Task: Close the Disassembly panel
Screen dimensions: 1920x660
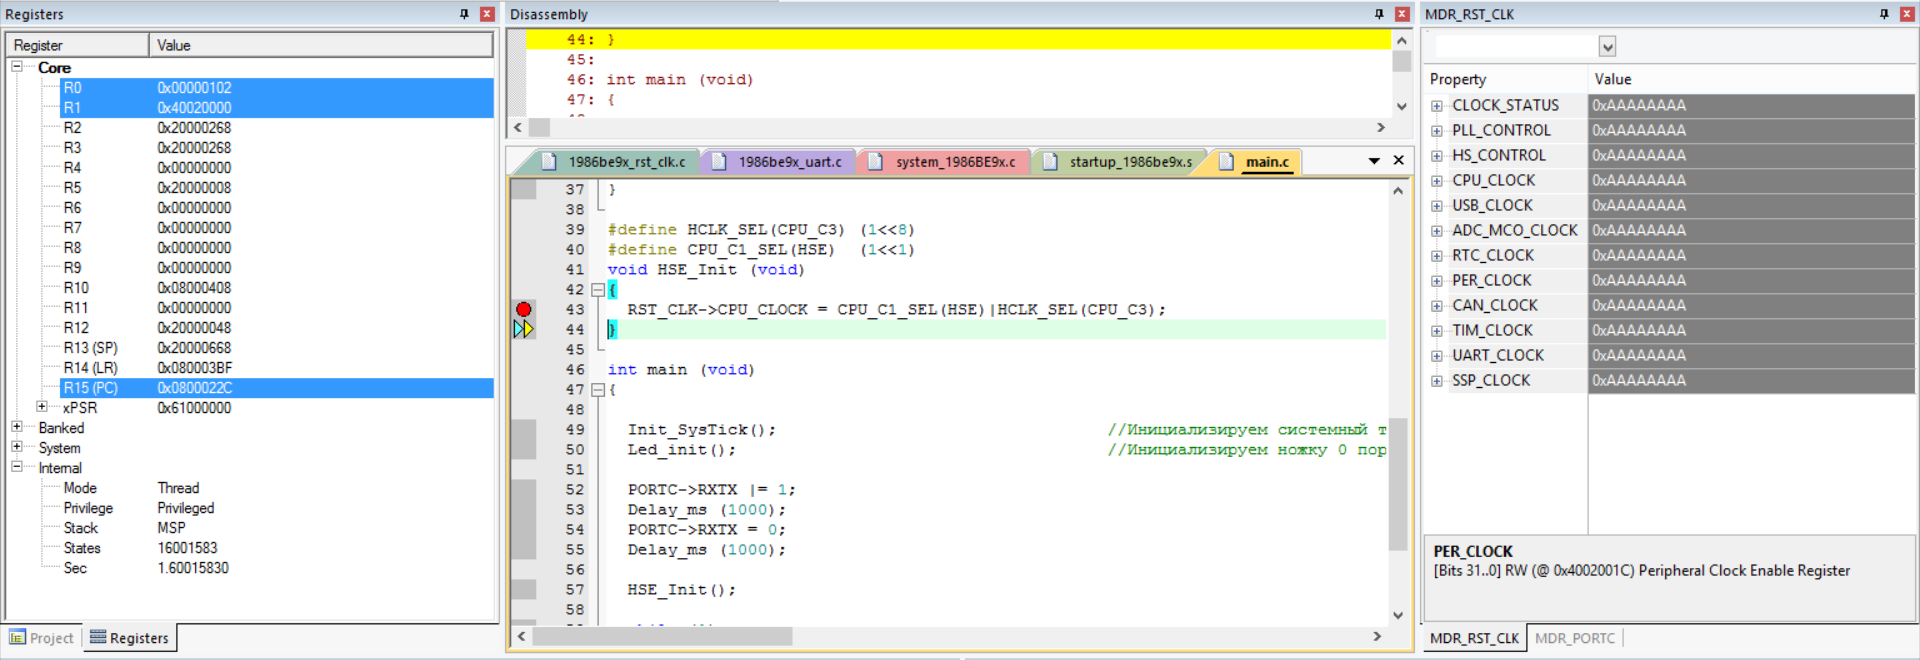Action: pyautogui.click(x=1402, y=14)
